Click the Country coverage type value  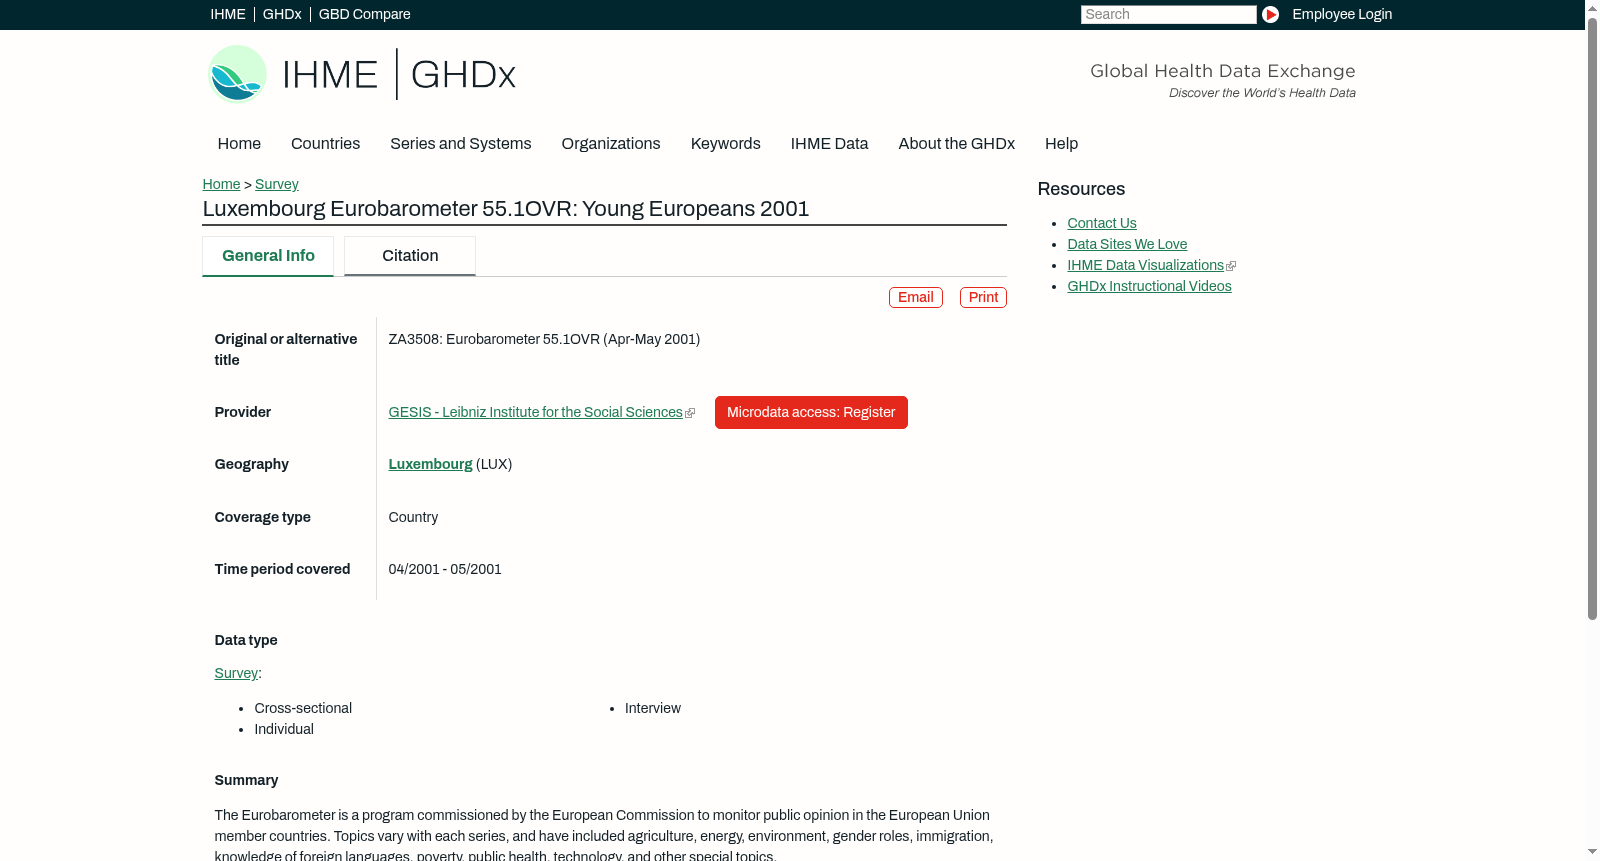coord(413,517)
